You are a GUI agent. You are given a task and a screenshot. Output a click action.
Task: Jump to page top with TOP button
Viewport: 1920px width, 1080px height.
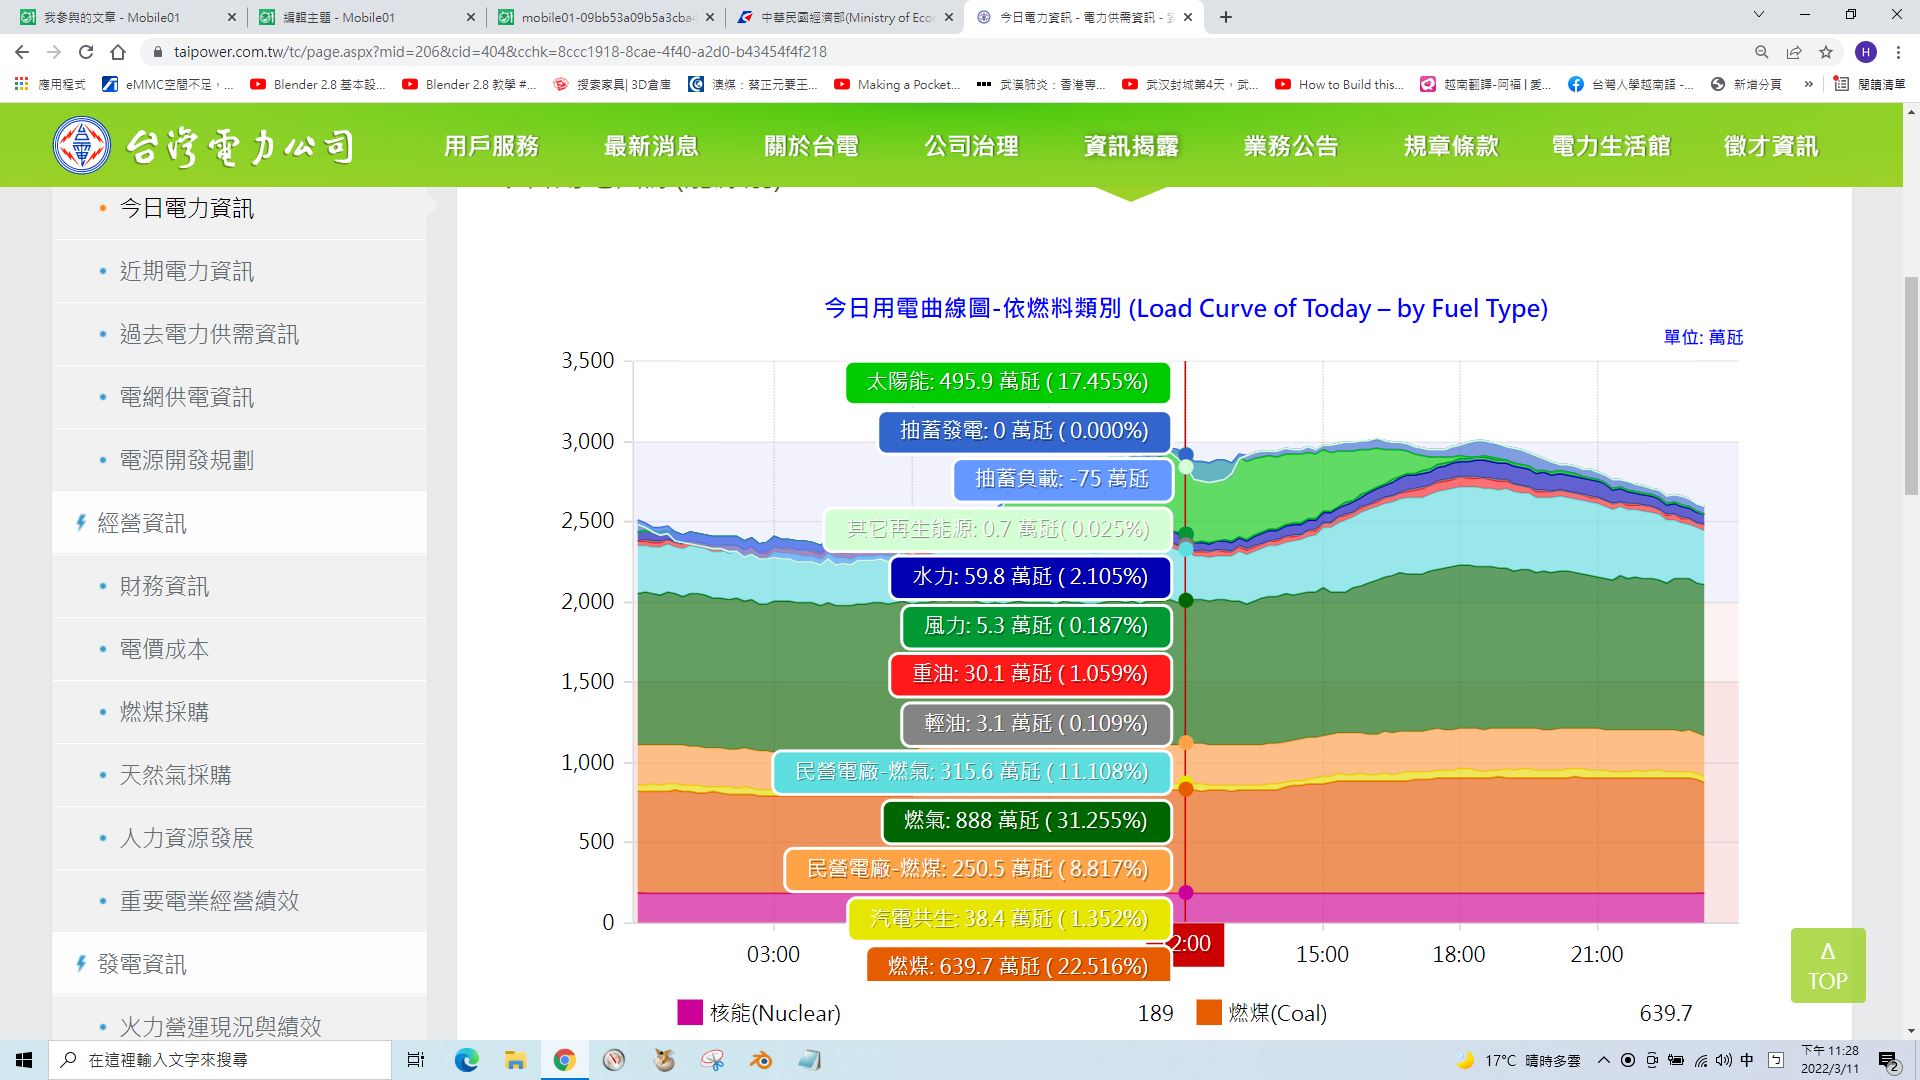(x=1828, y=966)
